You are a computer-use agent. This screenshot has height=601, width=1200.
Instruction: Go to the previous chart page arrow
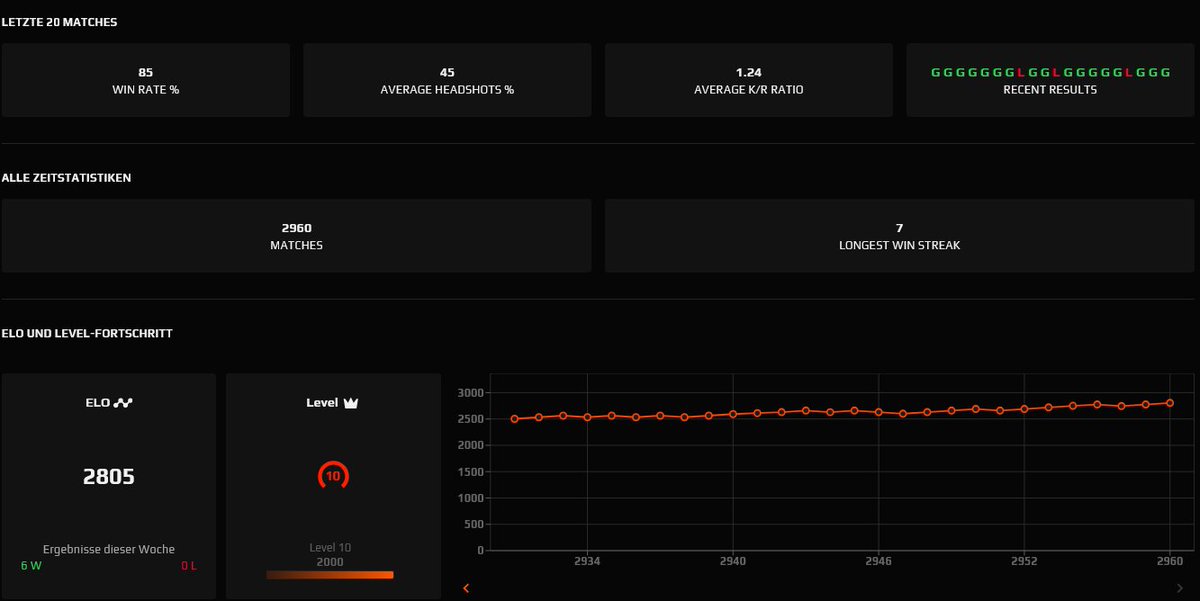[466, 588]
